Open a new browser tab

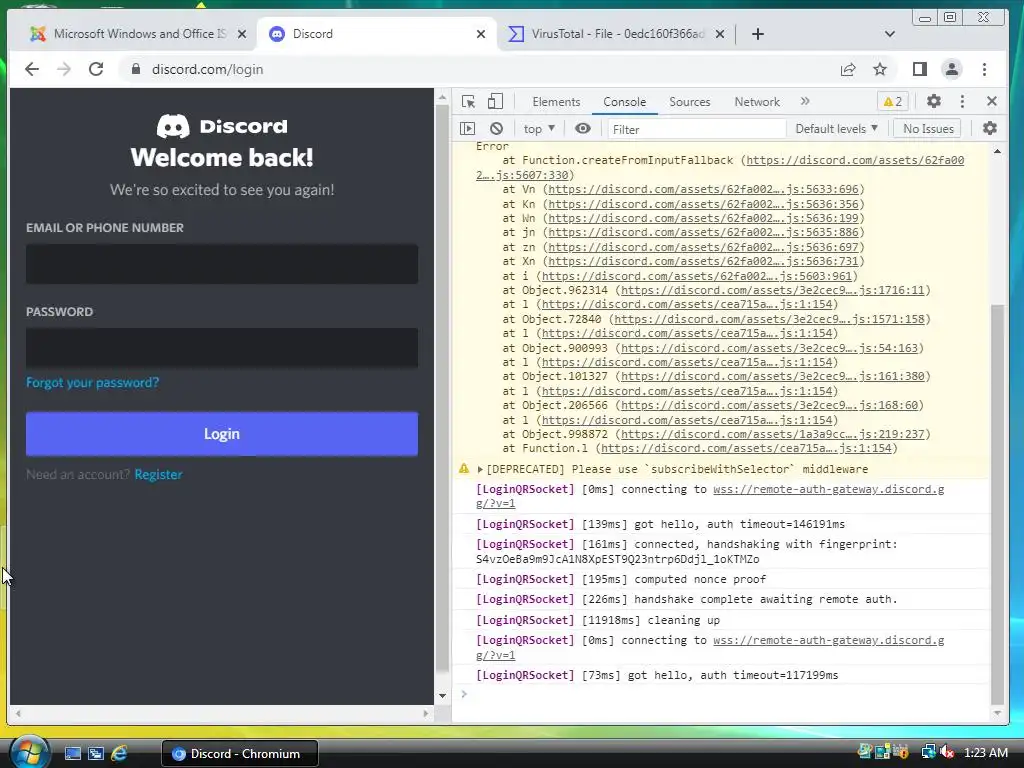tap(758, 34)
